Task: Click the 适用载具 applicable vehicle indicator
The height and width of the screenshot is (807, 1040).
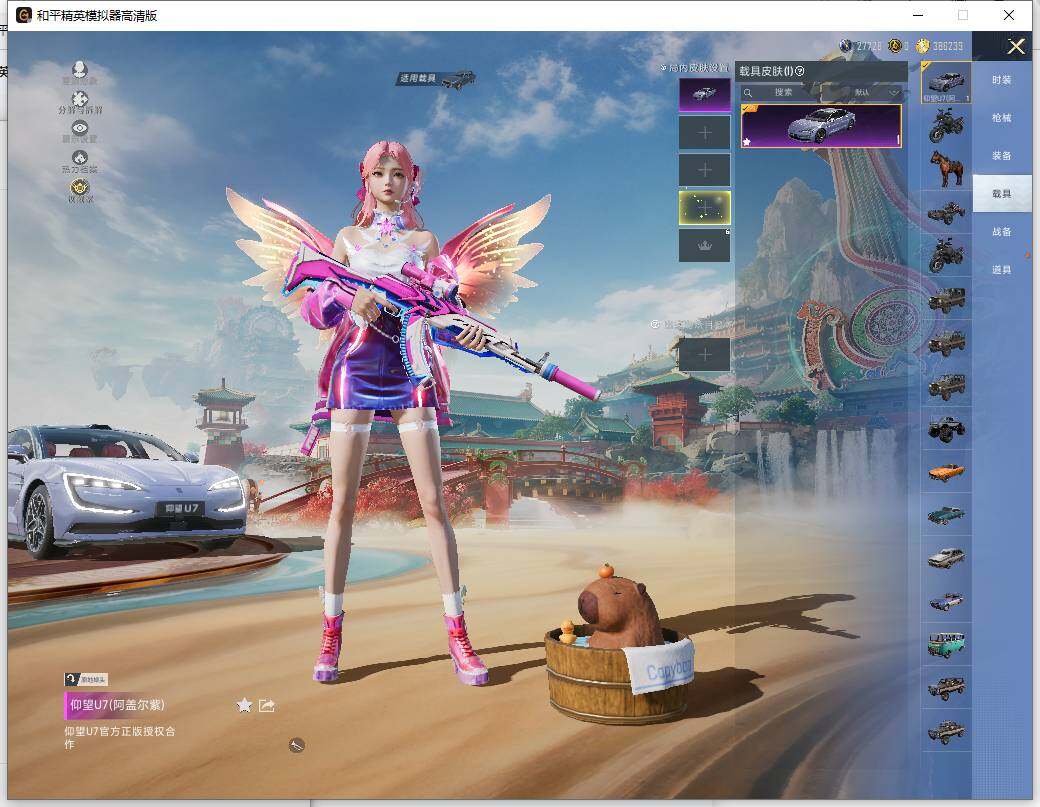Action: point(436,78)
